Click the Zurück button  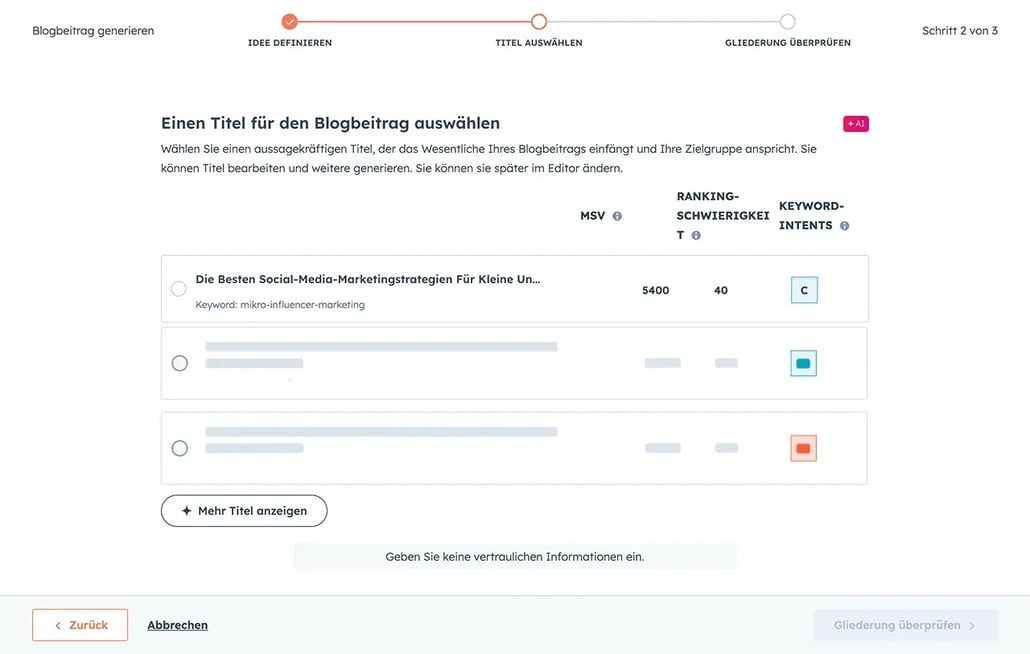tap(80, 625)
